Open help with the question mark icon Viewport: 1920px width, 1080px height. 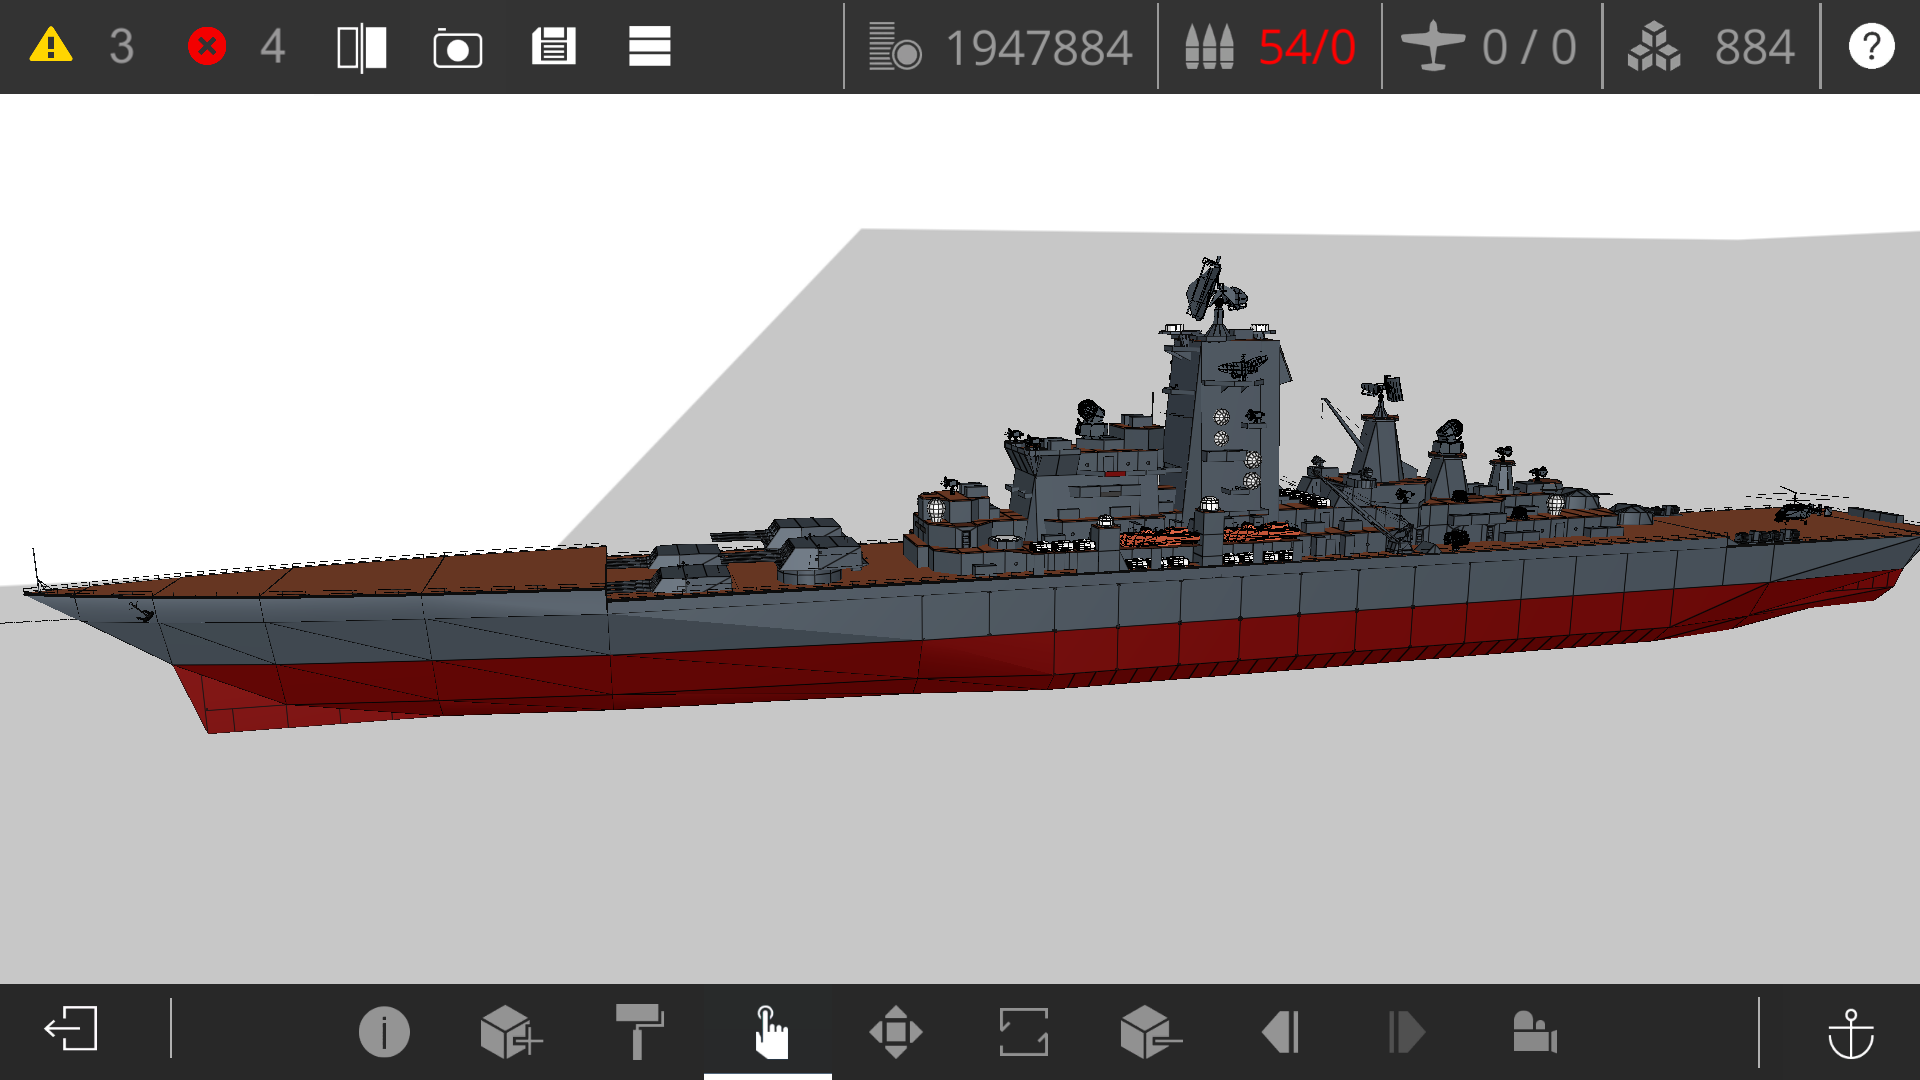click(x=1871, y=47)
